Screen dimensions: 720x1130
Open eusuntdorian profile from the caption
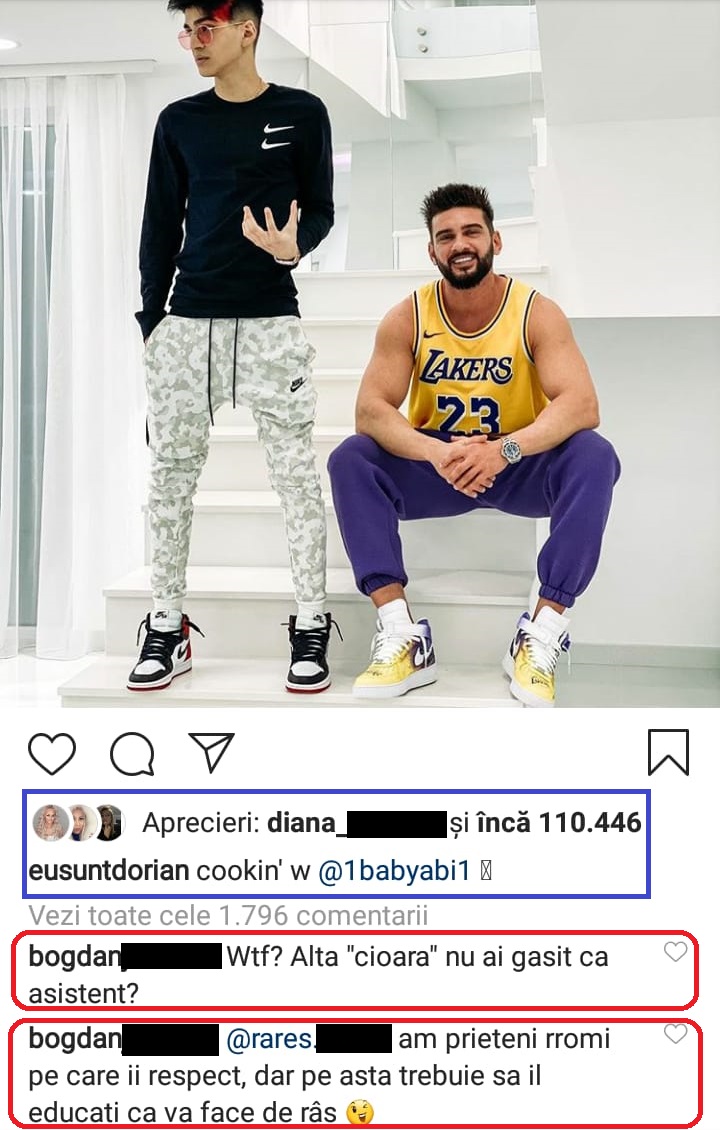[109, 871]
